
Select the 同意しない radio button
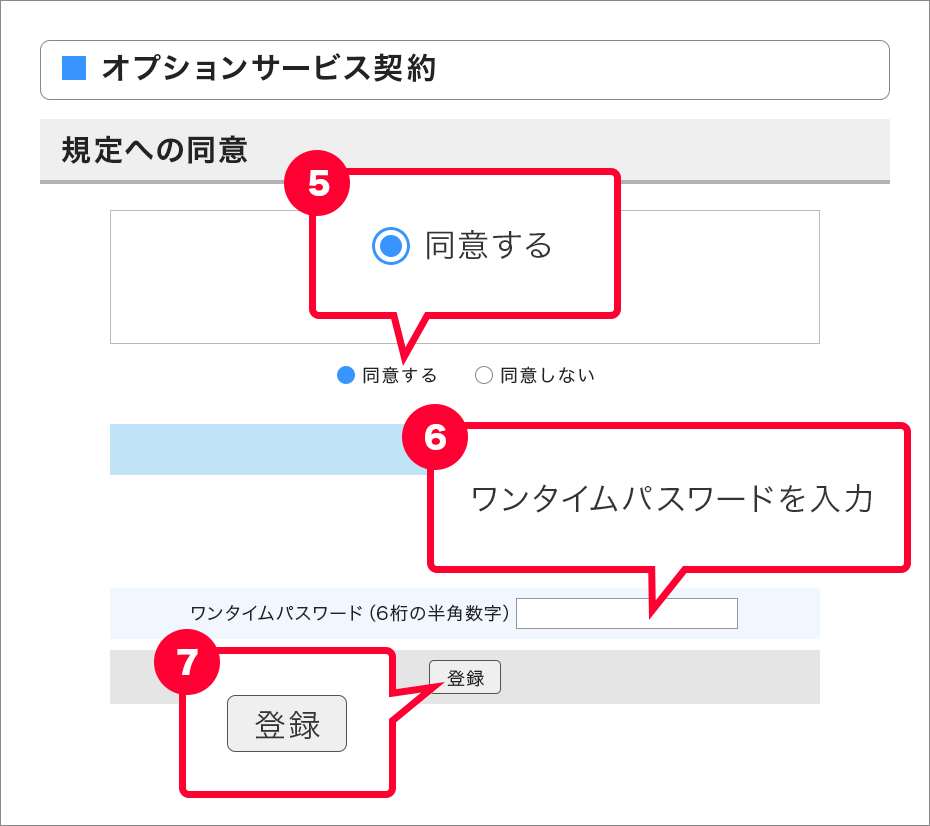click(x=484, y=375)
